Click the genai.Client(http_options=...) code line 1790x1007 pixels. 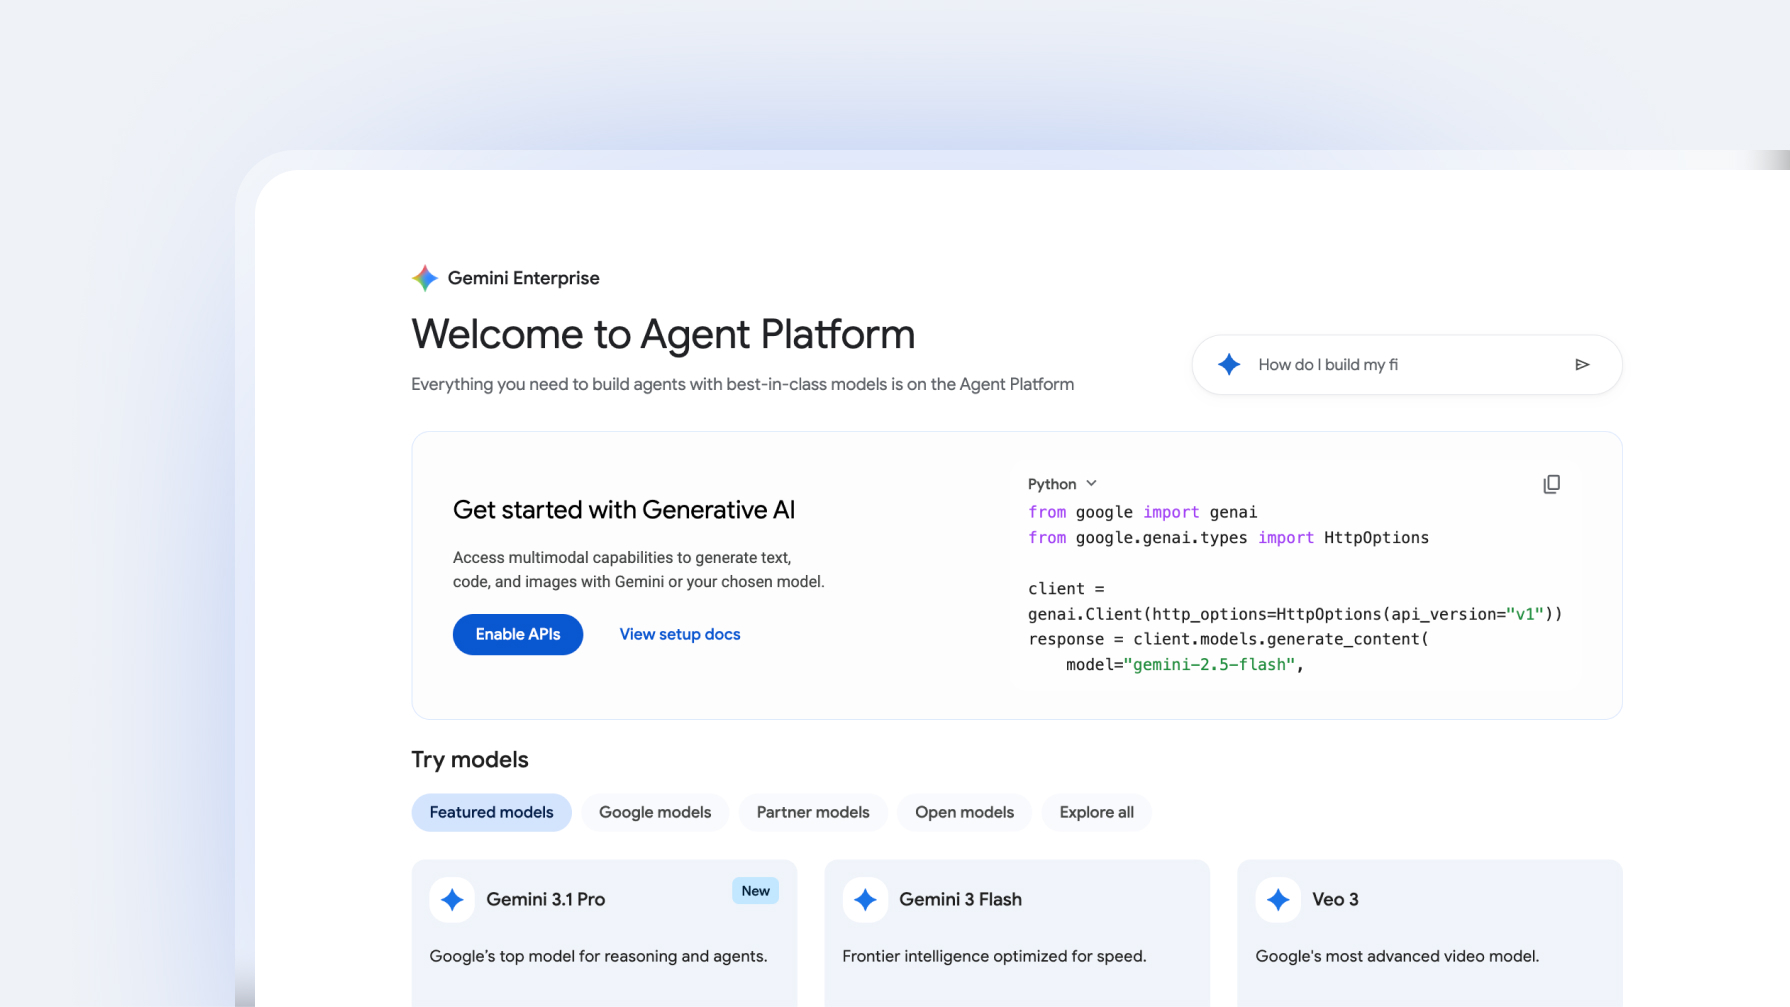1295,614
